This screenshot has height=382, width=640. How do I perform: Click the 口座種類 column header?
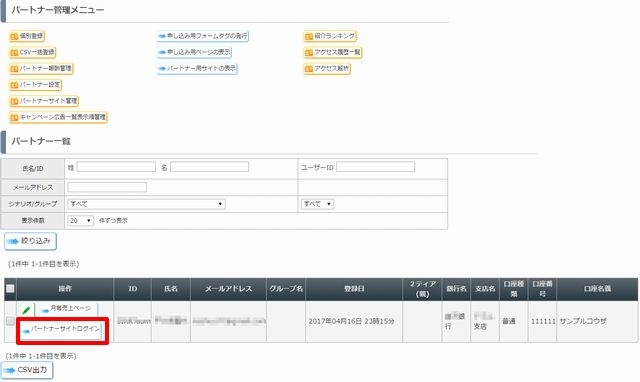[513, 289]
